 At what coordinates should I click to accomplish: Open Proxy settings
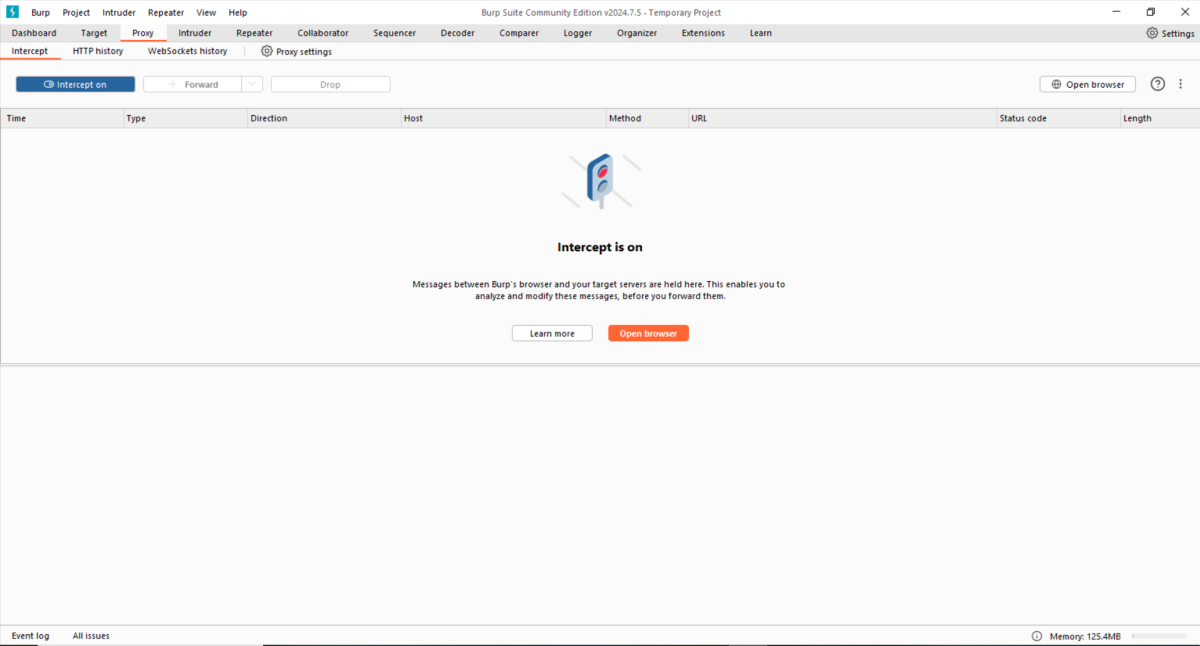296,51
